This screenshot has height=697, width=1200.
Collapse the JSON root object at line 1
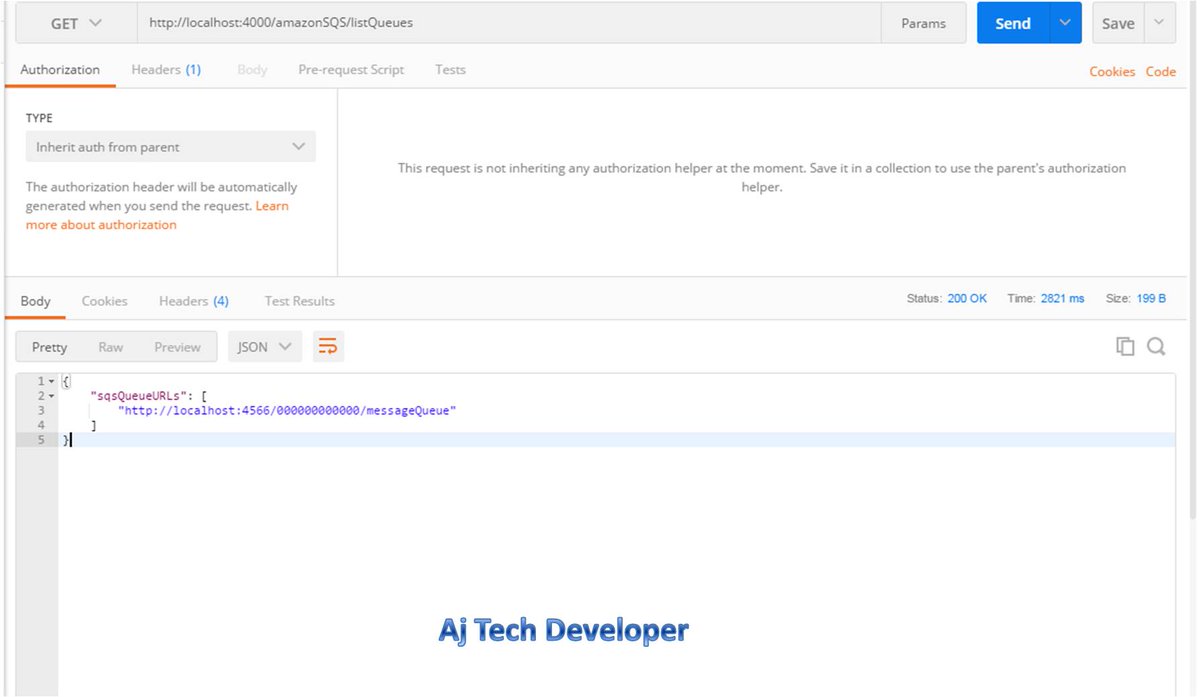pos(51,382)
